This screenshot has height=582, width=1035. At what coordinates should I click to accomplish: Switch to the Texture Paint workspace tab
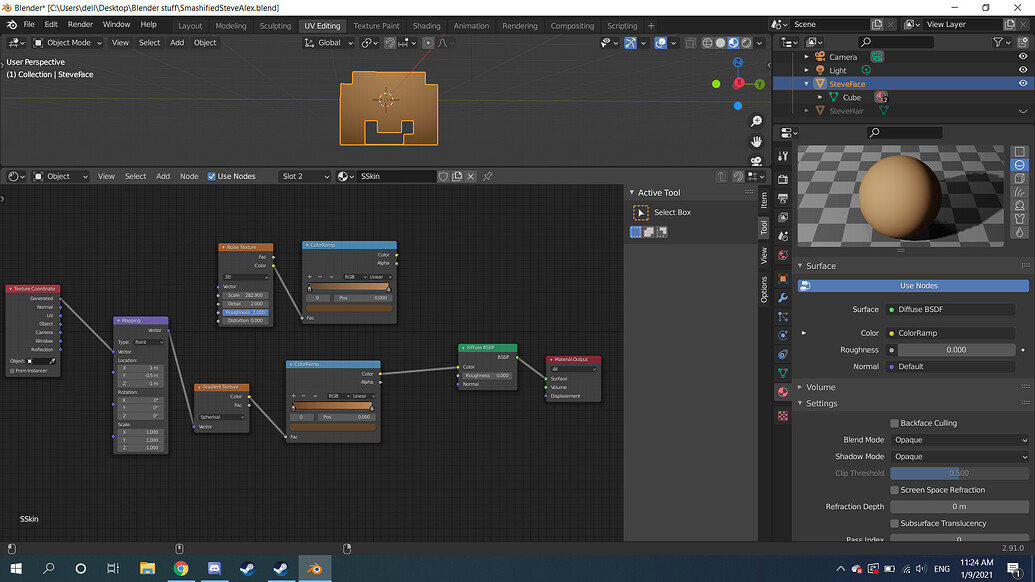pyautogui.click(x=376, y=26)
